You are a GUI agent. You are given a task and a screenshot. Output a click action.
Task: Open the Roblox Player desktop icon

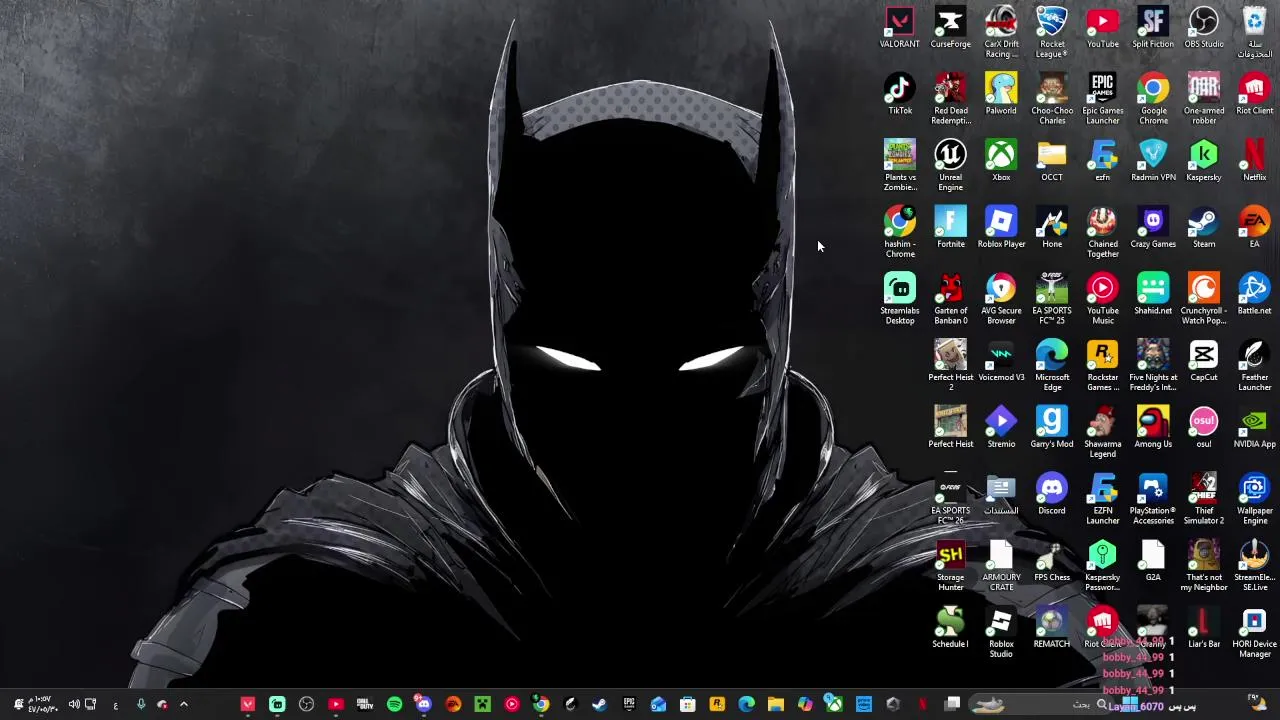[1001, 228]
